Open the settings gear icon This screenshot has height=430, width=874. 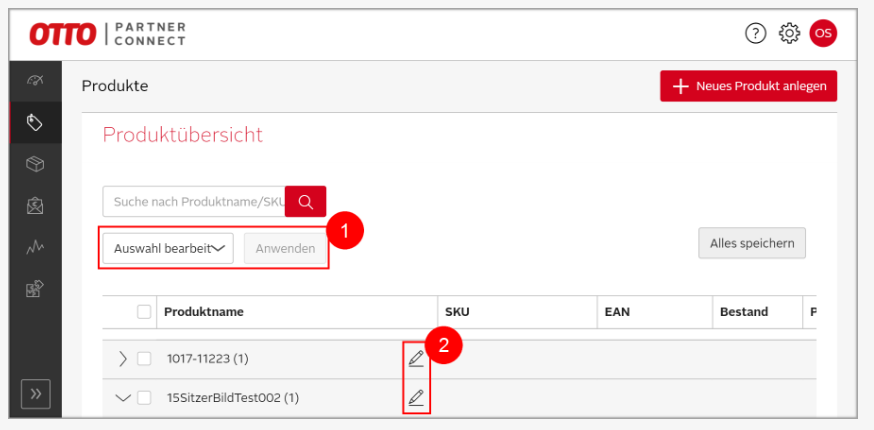pyautogui.click(x=789, y=33)
